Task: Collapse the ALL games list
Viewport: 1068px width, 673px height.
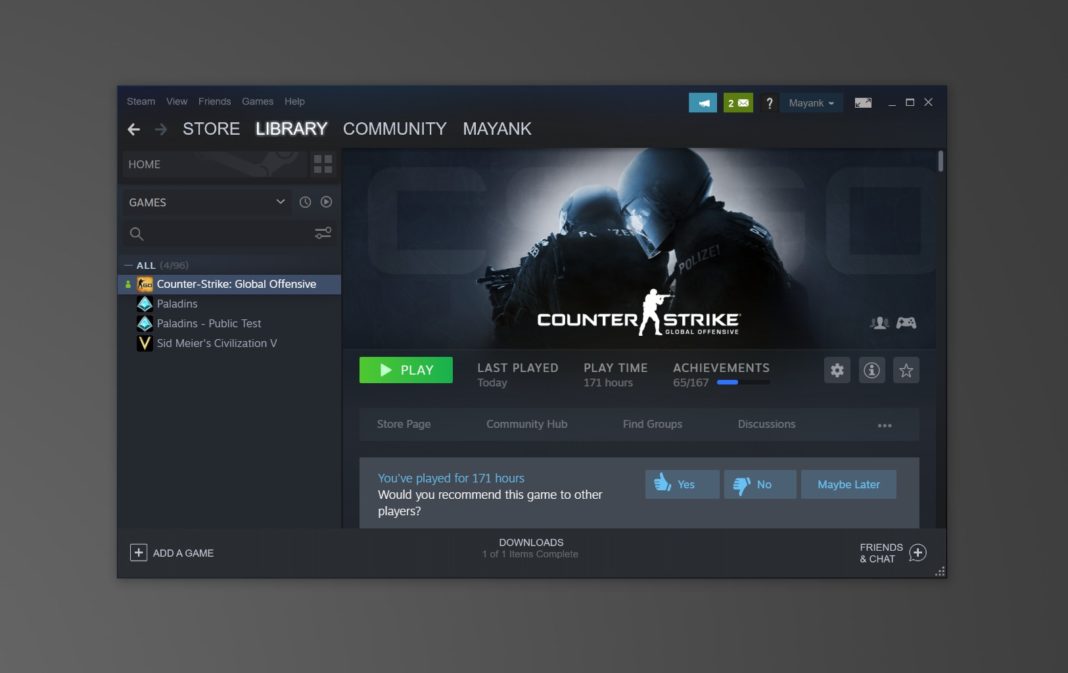Action: coord(129,264)
